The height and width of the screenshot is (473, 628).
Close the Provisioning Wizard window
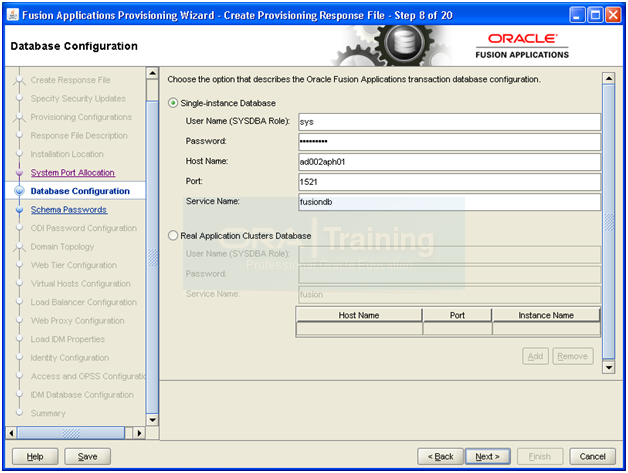[613, 15]
